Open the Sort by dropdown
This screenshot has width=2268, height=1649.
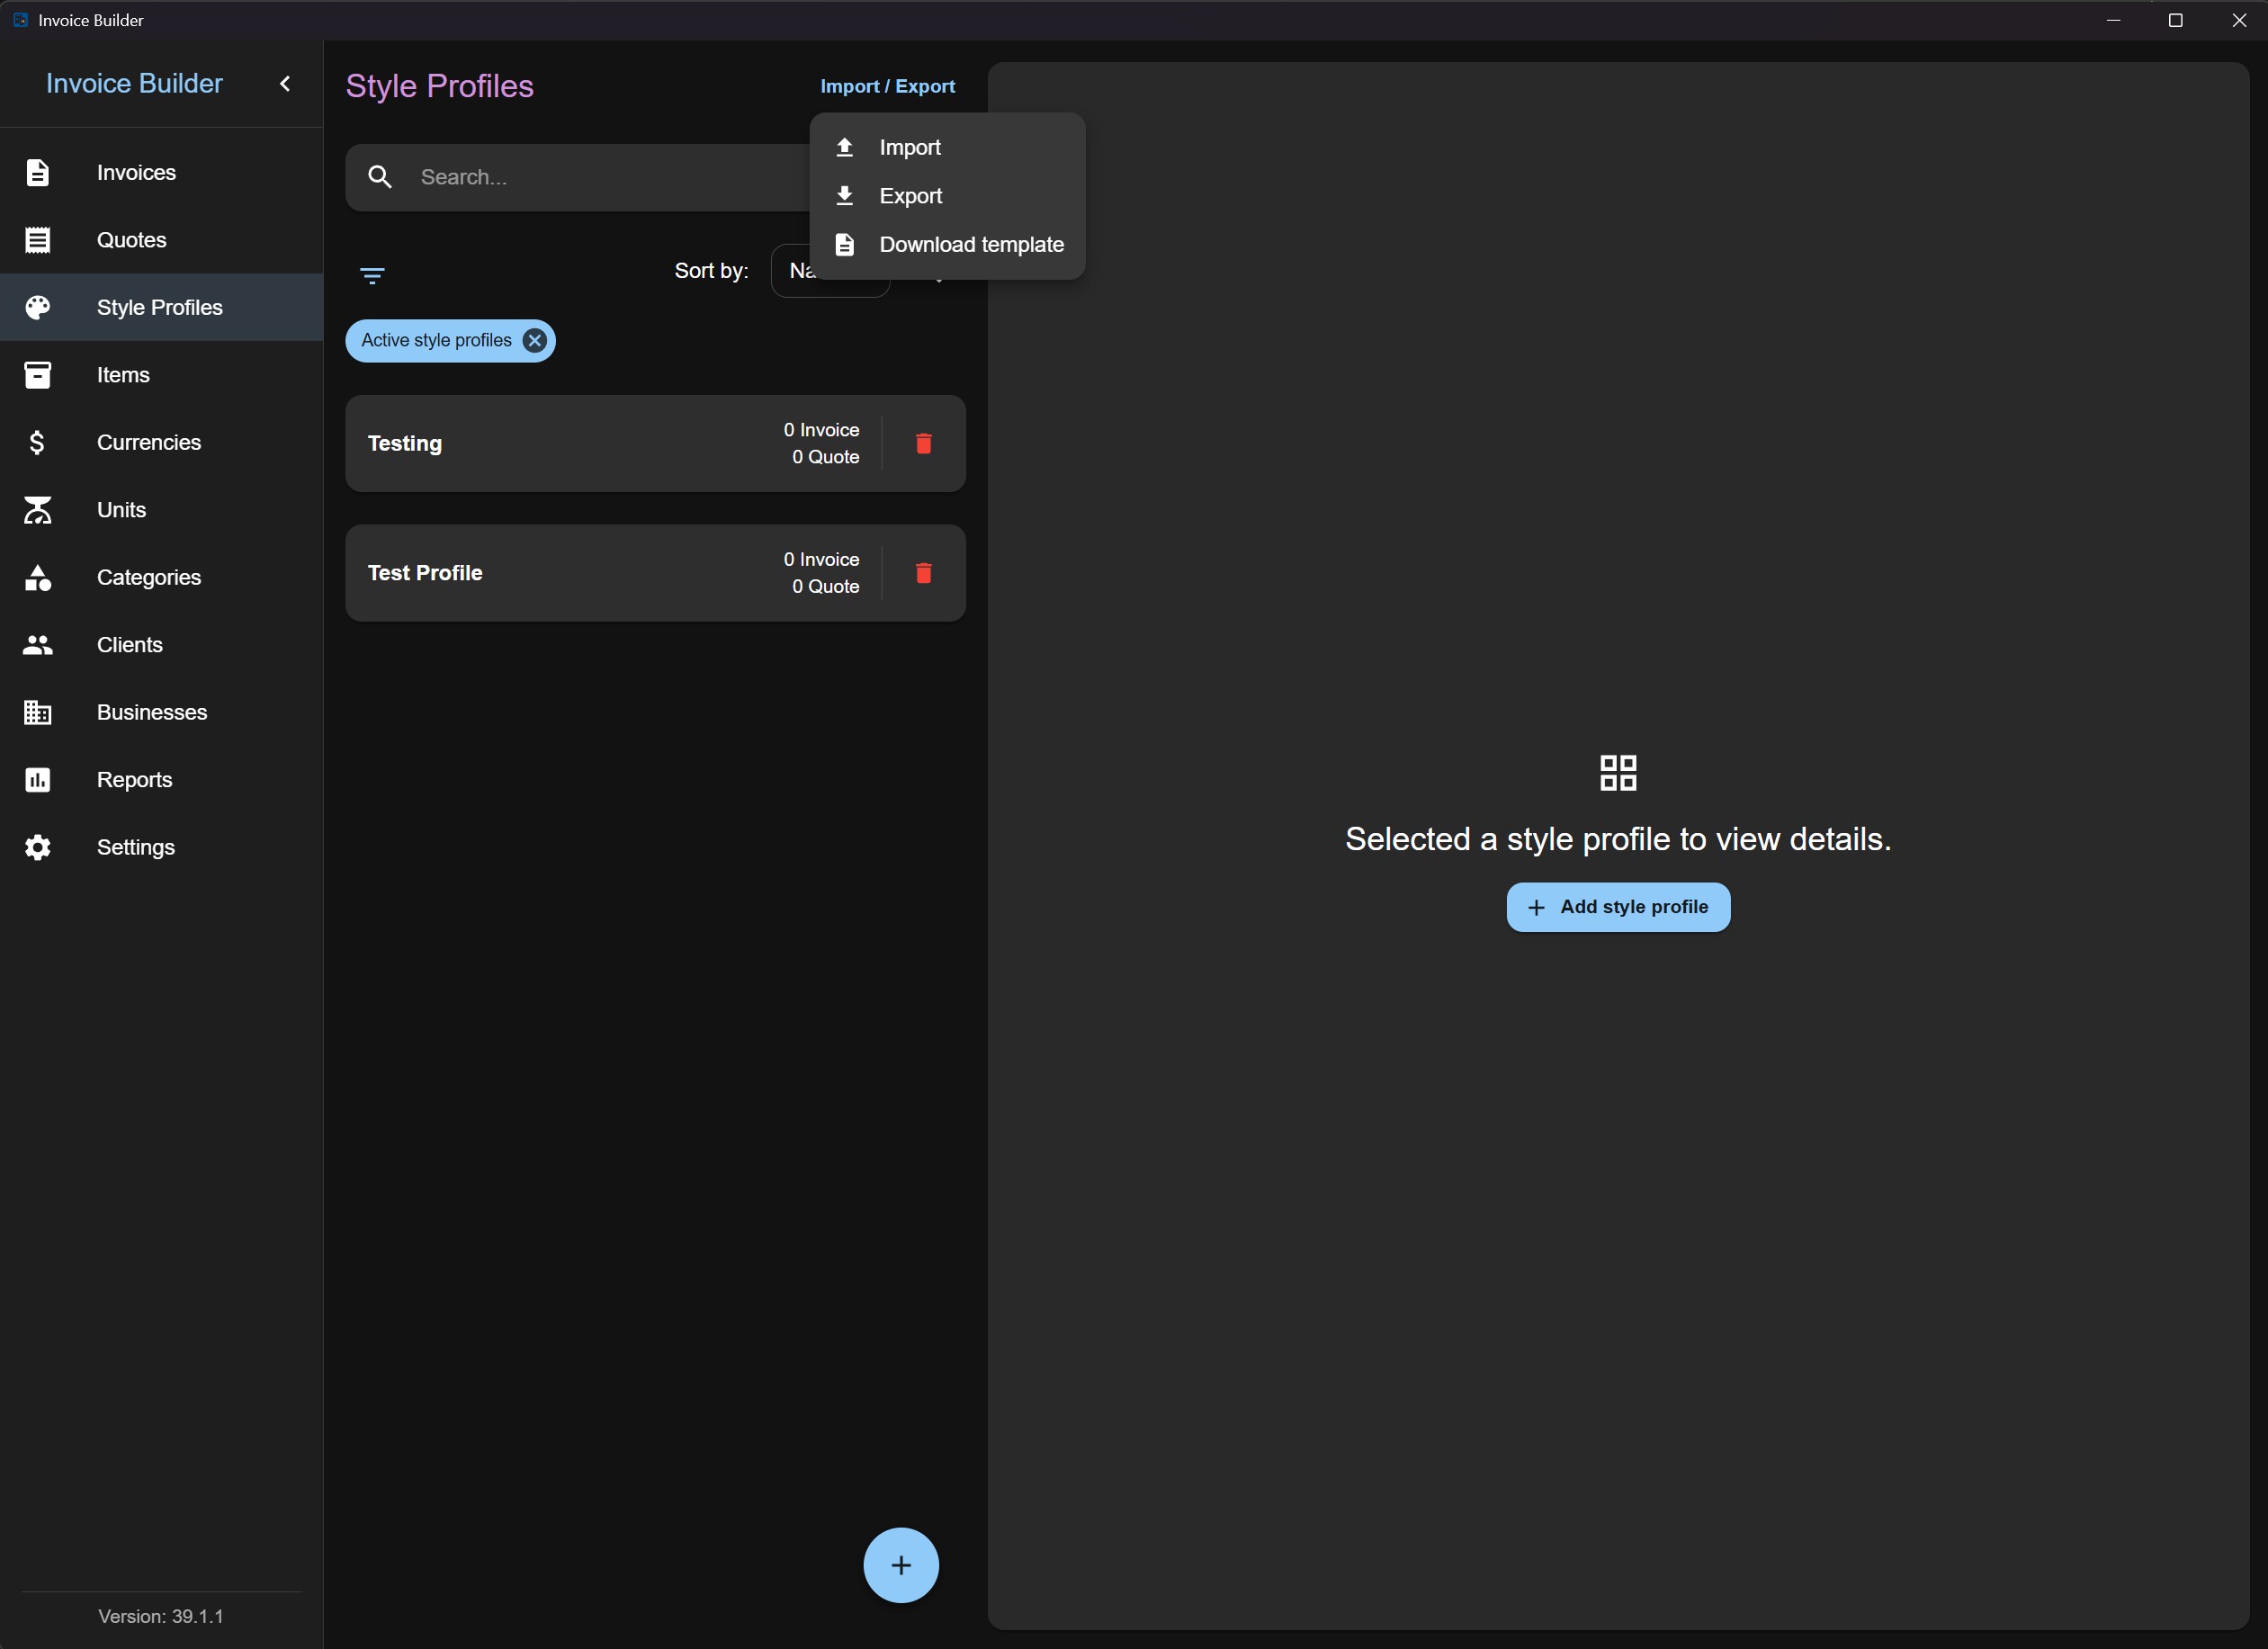[x=830, y=271]
